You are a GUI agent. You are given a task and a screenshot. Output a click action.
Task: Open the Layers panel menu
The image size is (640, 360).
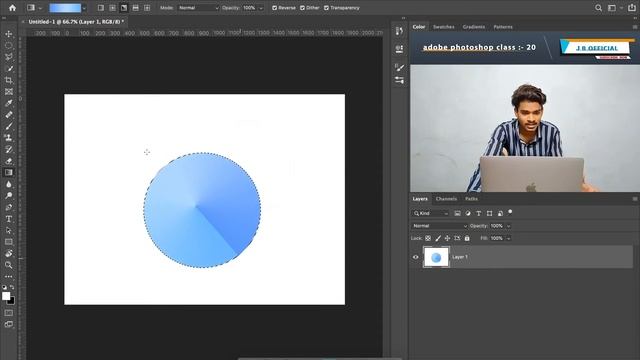click(635, 199)
